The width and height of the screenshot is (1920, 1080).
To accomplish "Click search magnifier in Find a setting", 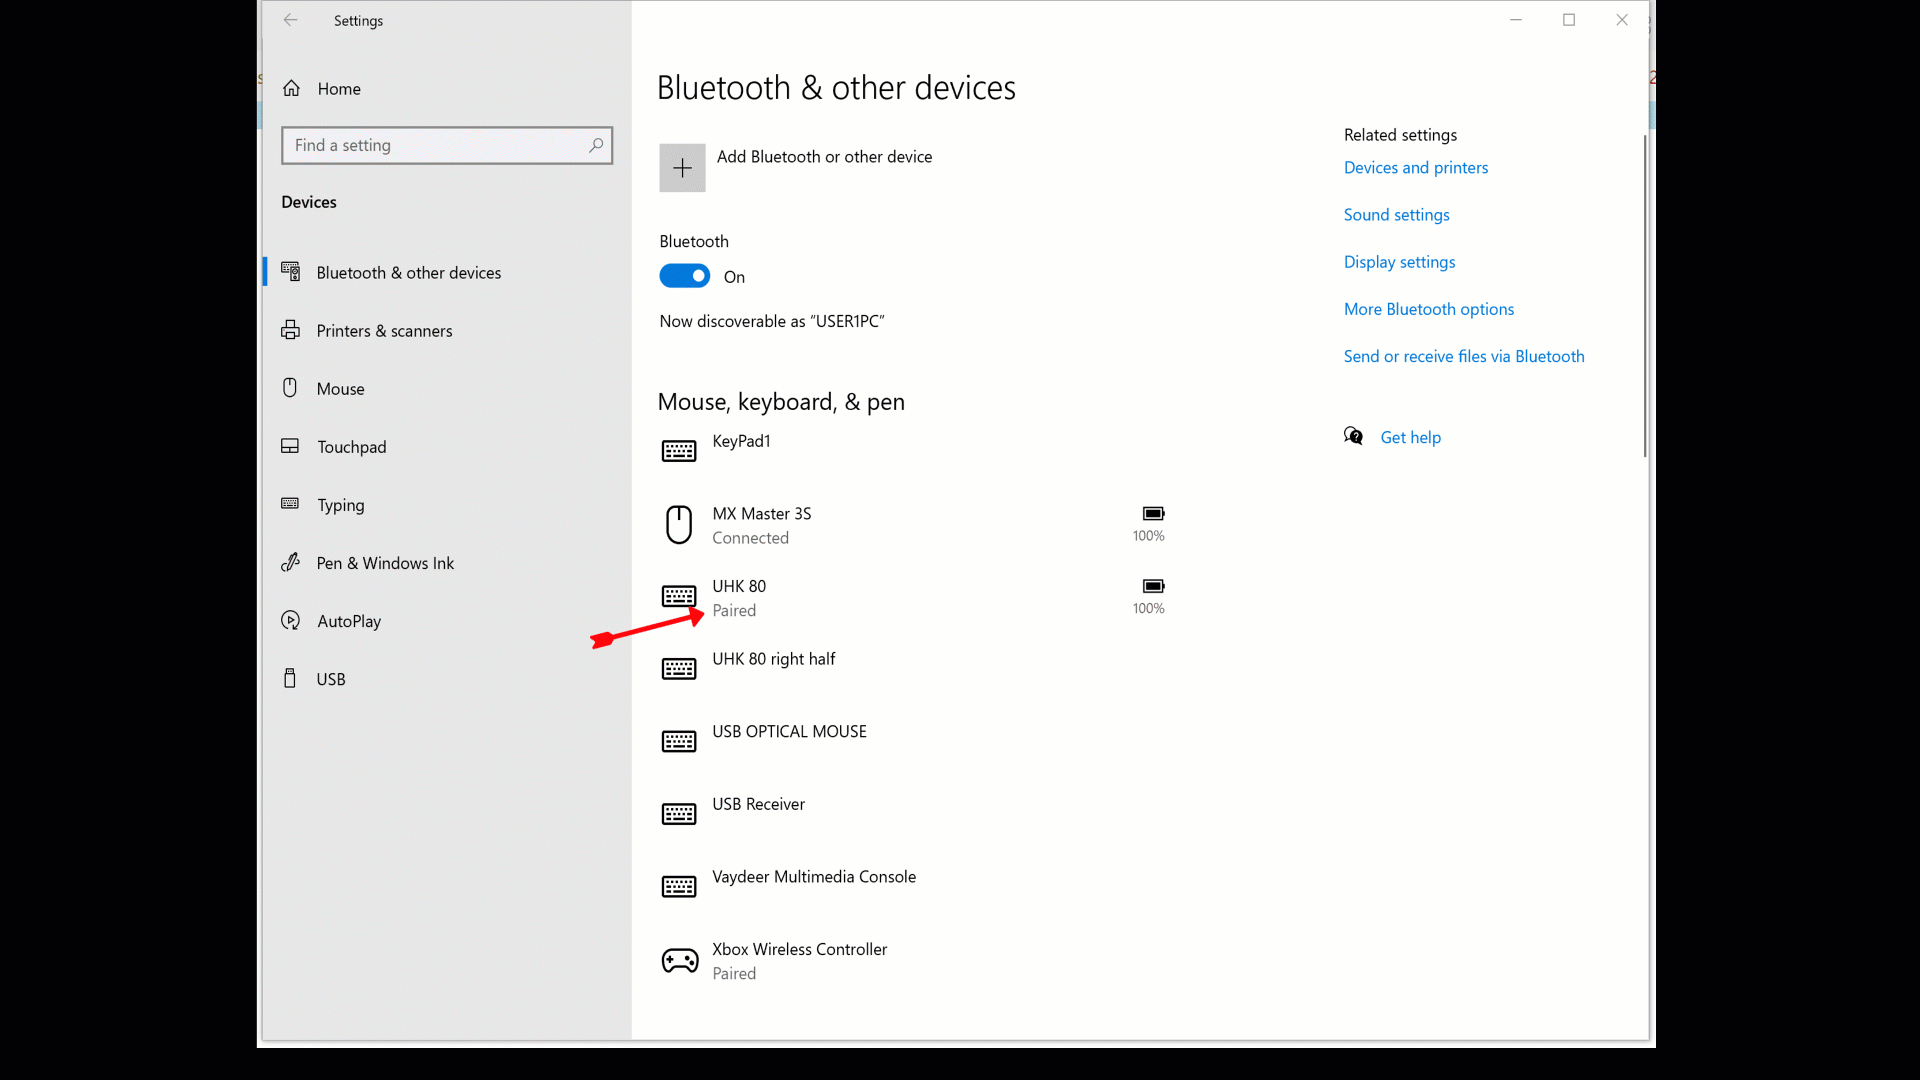I will pos(596,145).
